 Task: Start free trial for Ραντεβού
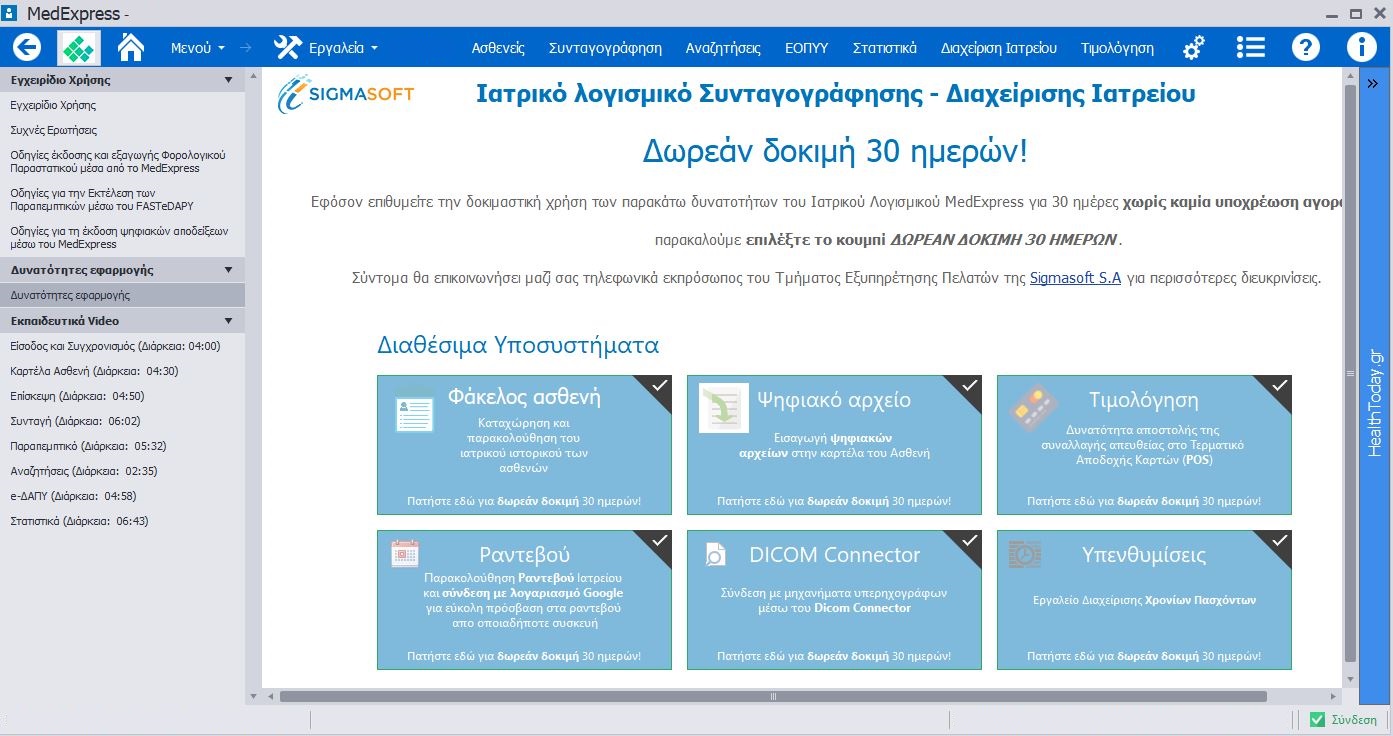pyautogui.click(x=524, y=657)
